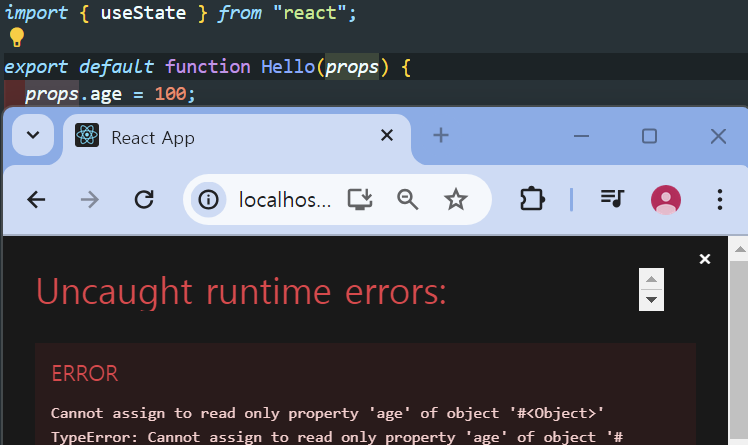View site information for localhost
748x445 pixels.
coord(208,199)
